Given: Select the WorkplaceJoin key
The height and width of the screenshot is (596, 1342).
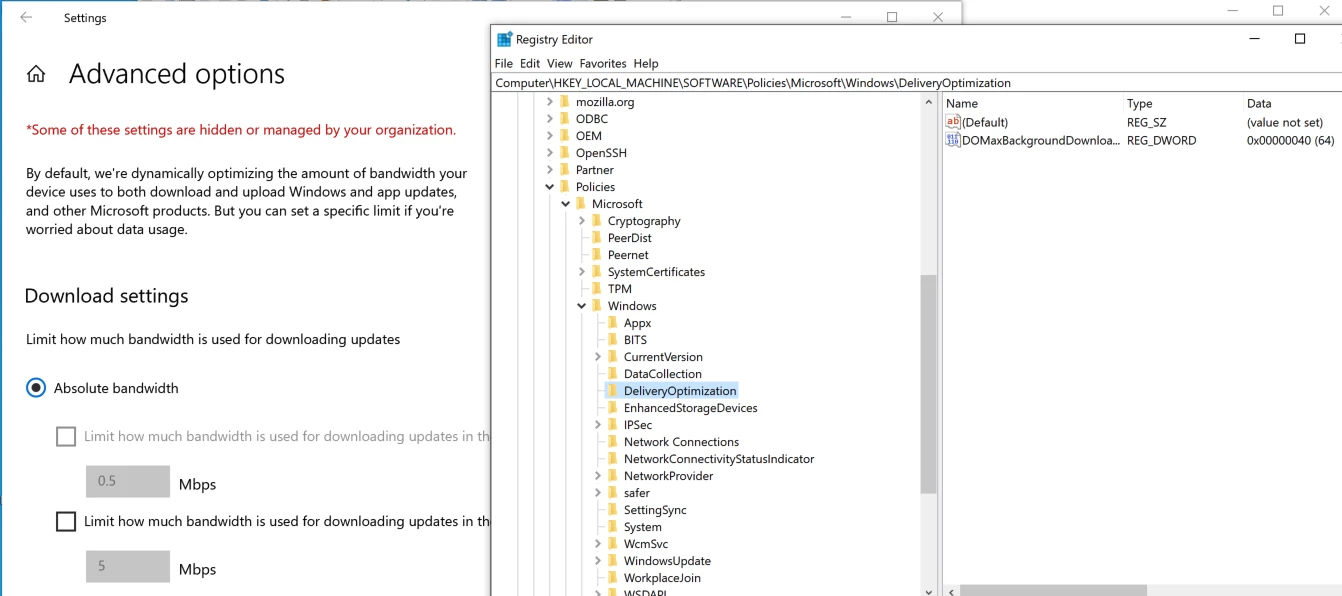Looking at the screenshot, I should click(662, 578).
